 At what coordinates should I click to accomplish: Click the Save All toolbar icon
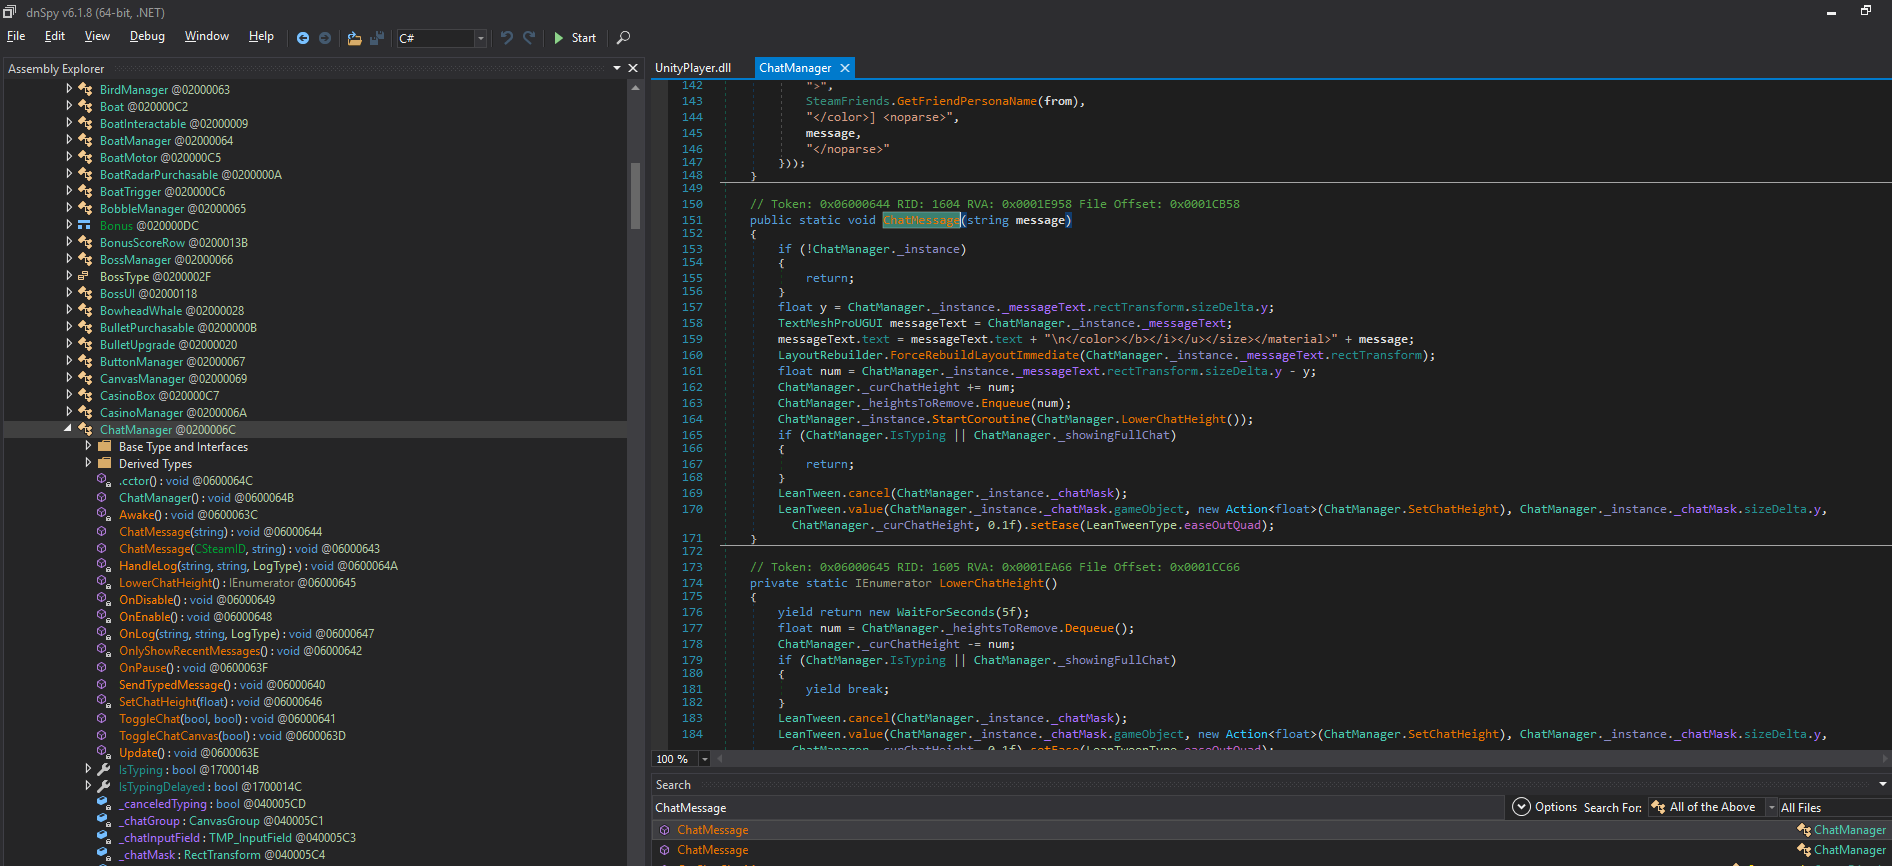click(x=377, y=38)
